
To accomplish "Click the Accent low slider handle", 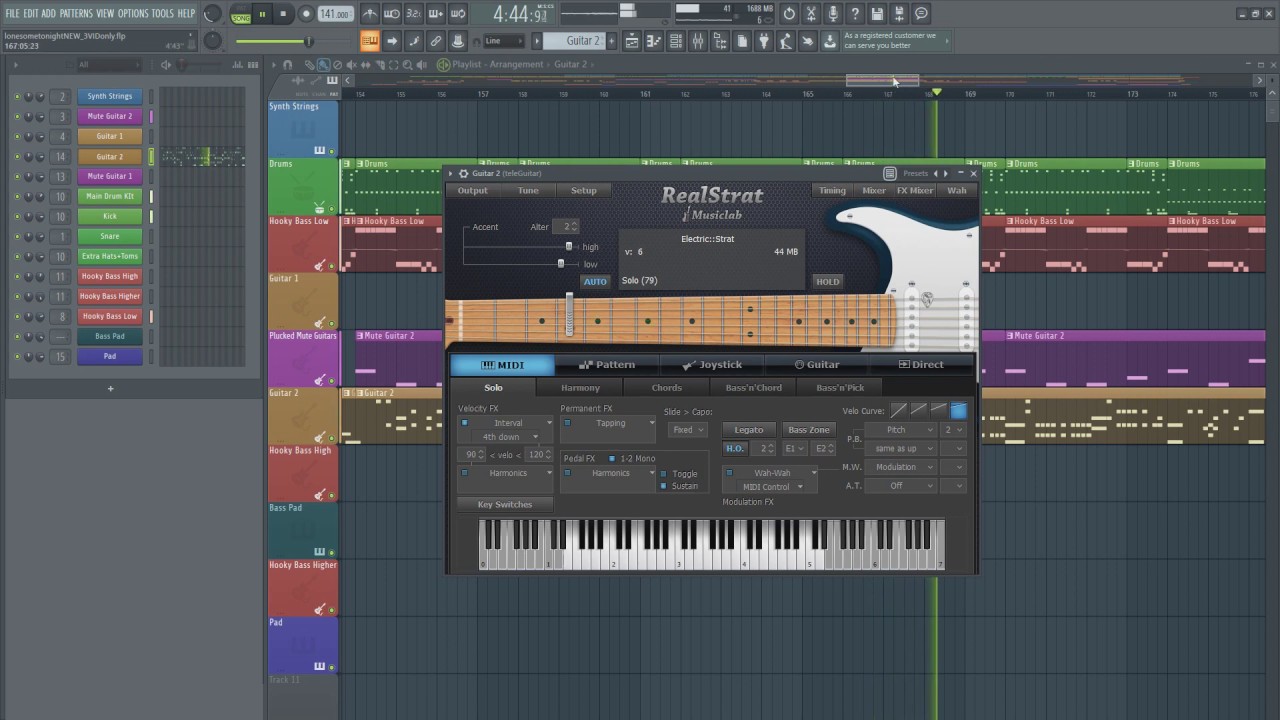I will point(561,264).
